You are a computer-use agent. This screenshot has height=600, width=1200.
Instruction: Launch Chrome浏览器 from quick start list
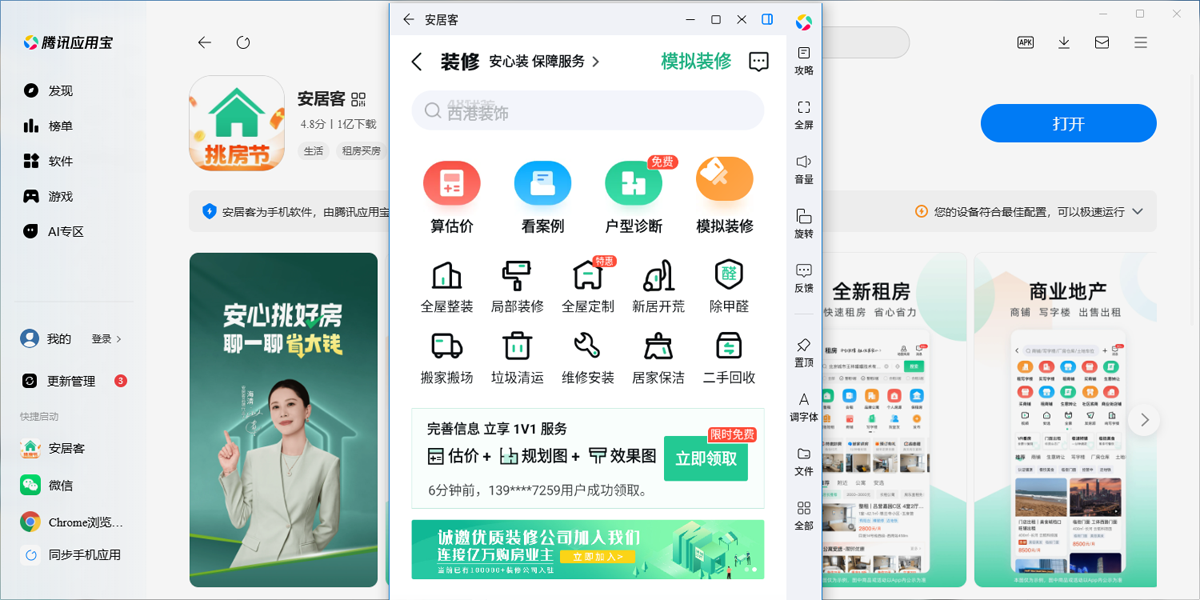[x=73, y=522]
